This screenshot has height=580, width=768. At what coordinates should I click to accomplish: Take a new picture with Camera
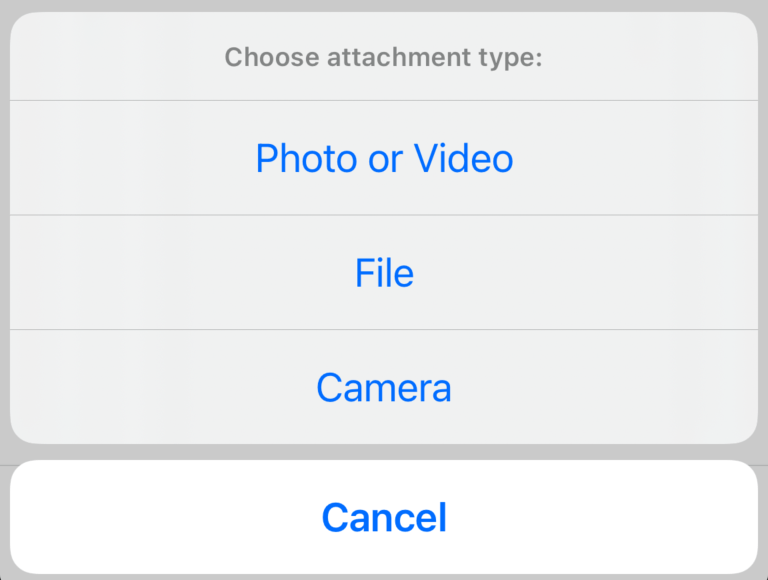(x=384, y=387)
